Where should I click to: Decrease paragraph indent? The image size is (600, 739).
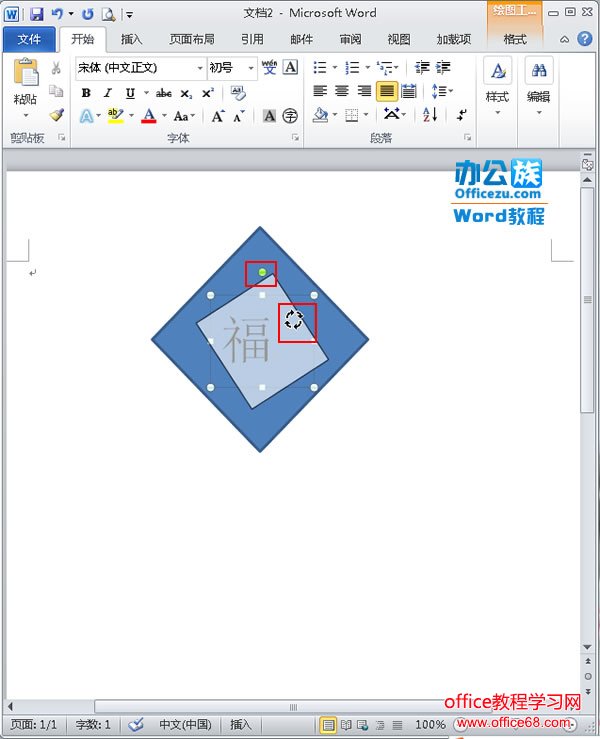[x=422, y=68]
